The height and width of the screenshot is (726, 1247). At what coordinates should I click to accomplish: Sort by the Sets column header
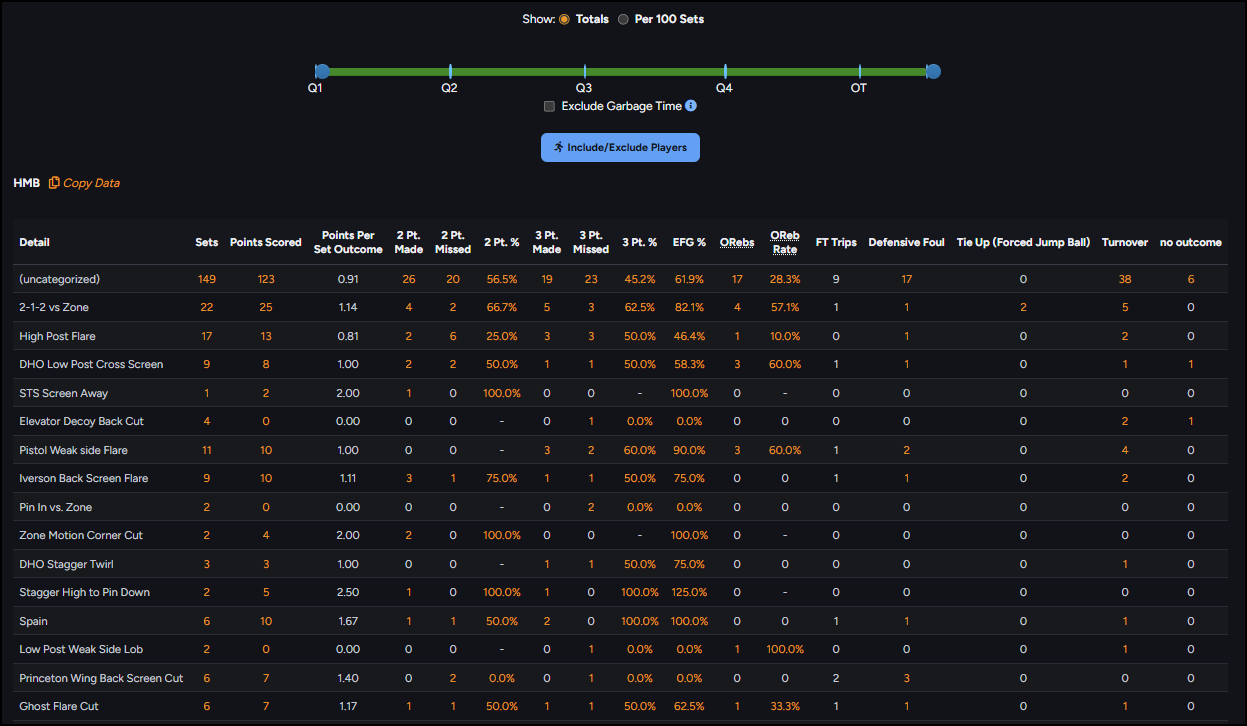[x=206, y=242]
